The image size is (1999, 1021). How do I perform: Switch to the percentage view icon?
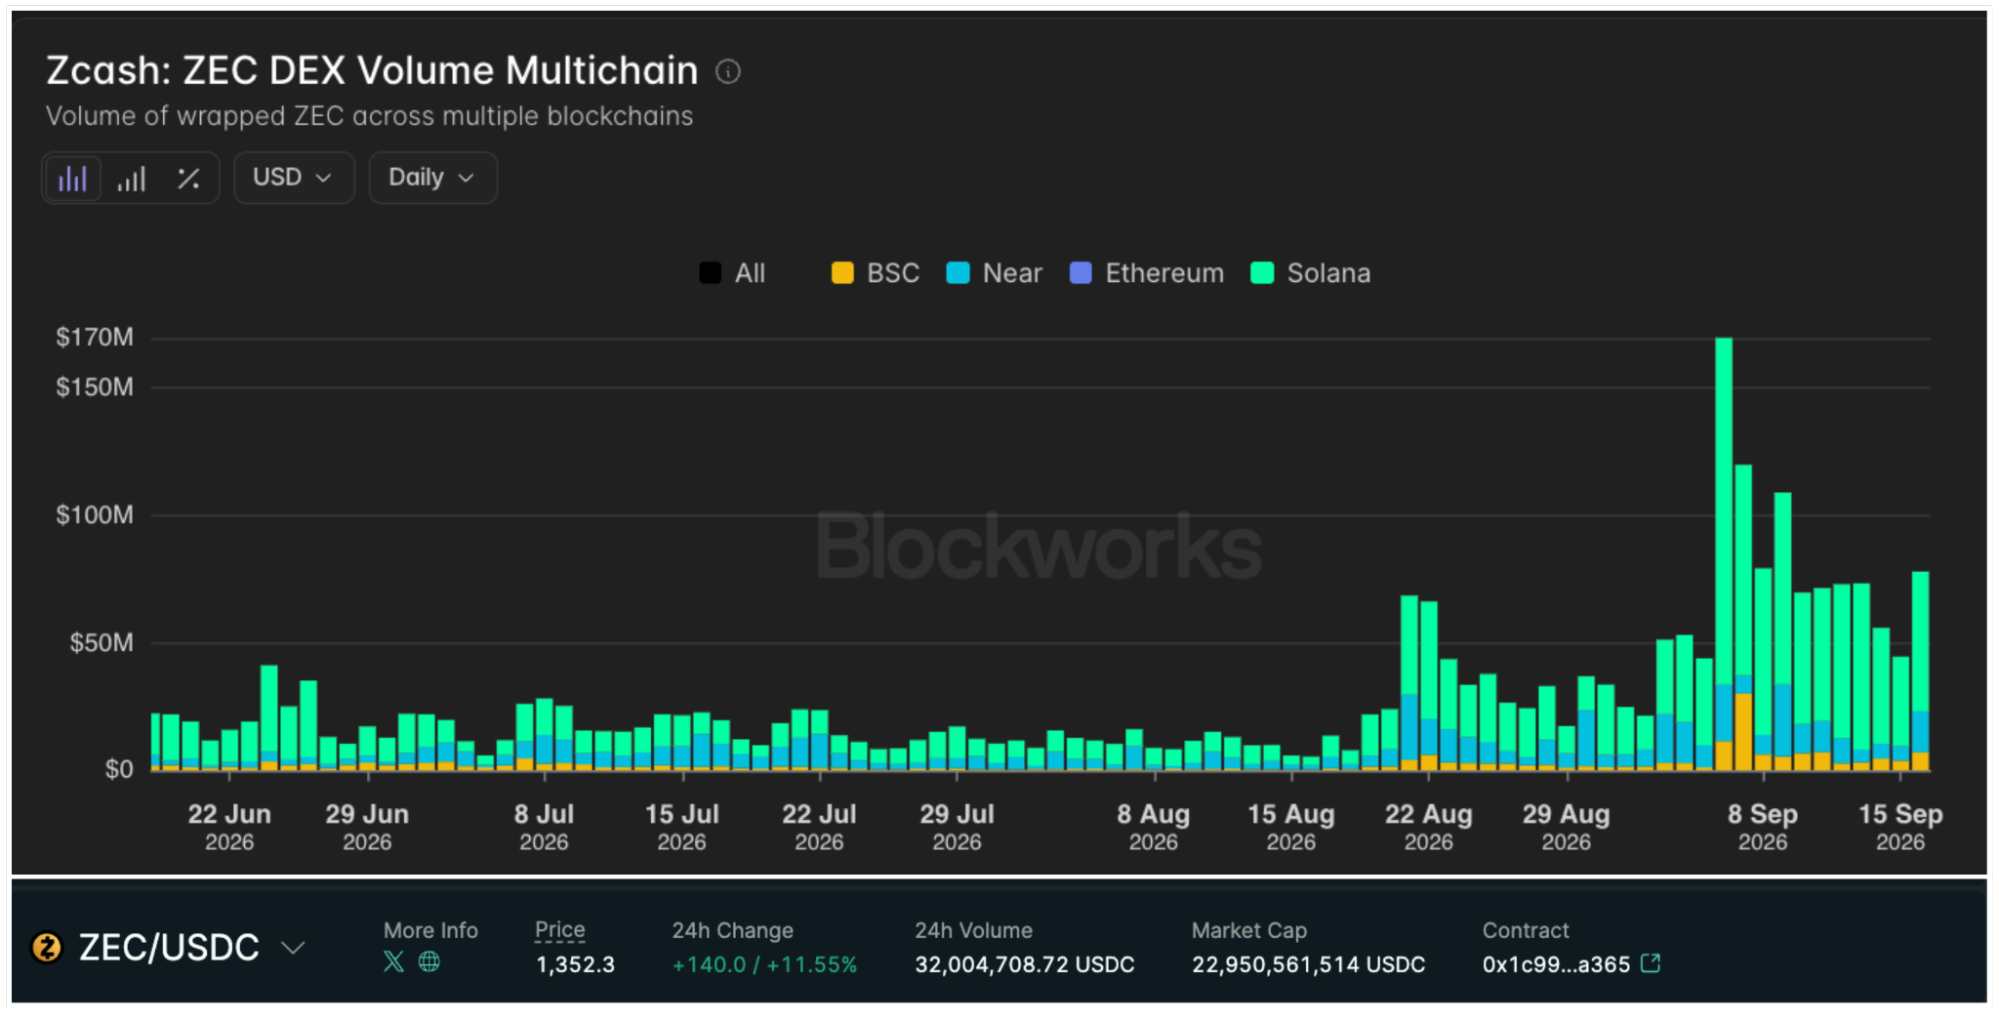tap(188, 178)
